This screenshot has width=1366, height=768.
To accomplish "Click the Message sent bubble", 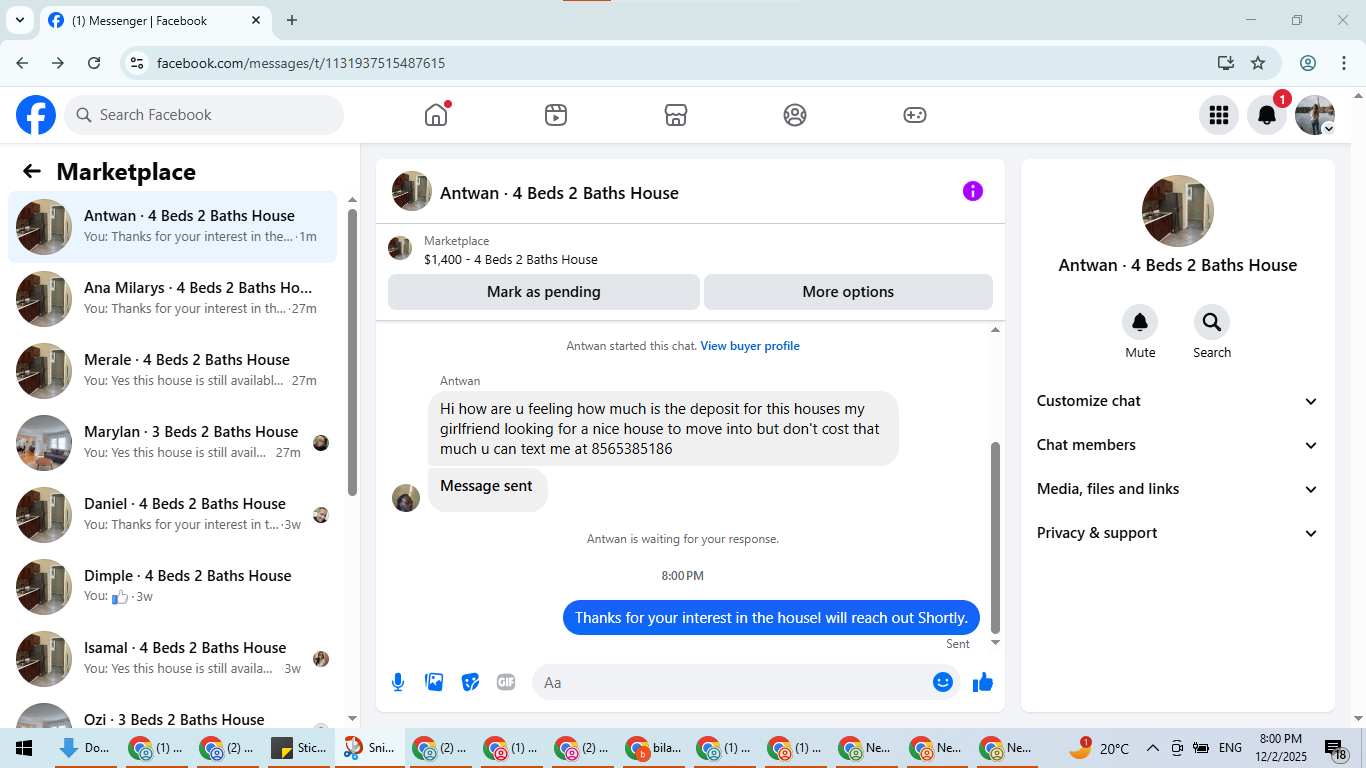I will [x=487, y=489].
